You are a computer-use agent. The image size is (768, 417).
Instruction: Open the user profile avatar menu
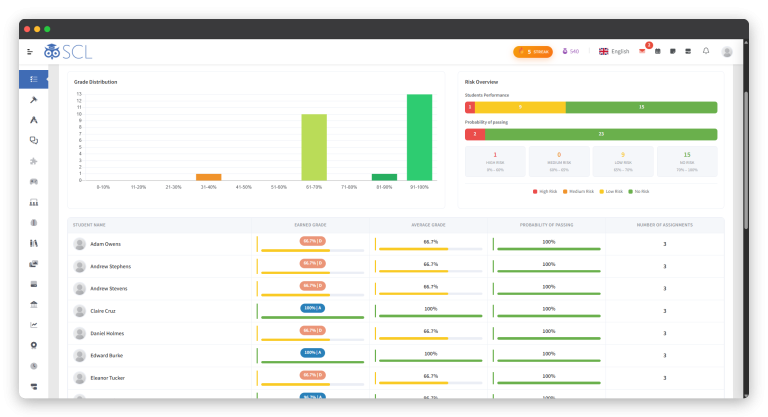pyautogui.click(x=727, y=51)
